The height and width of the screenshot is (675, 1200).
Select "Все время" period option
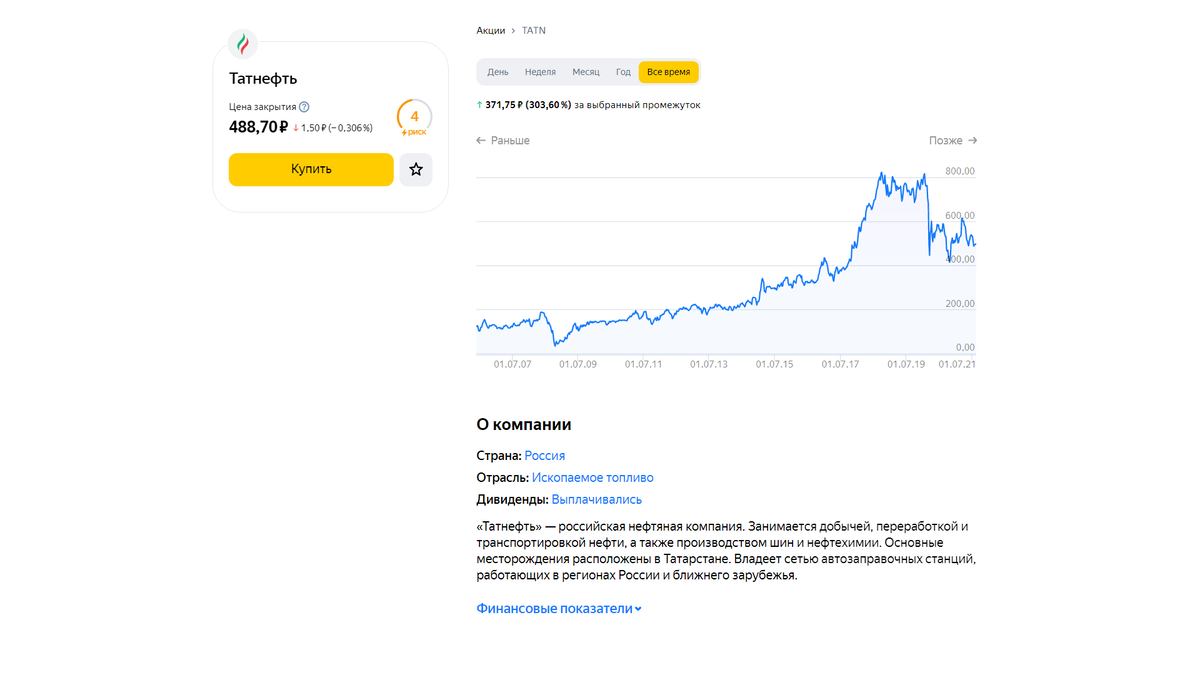pyautogui.click(x=668, y=73)
